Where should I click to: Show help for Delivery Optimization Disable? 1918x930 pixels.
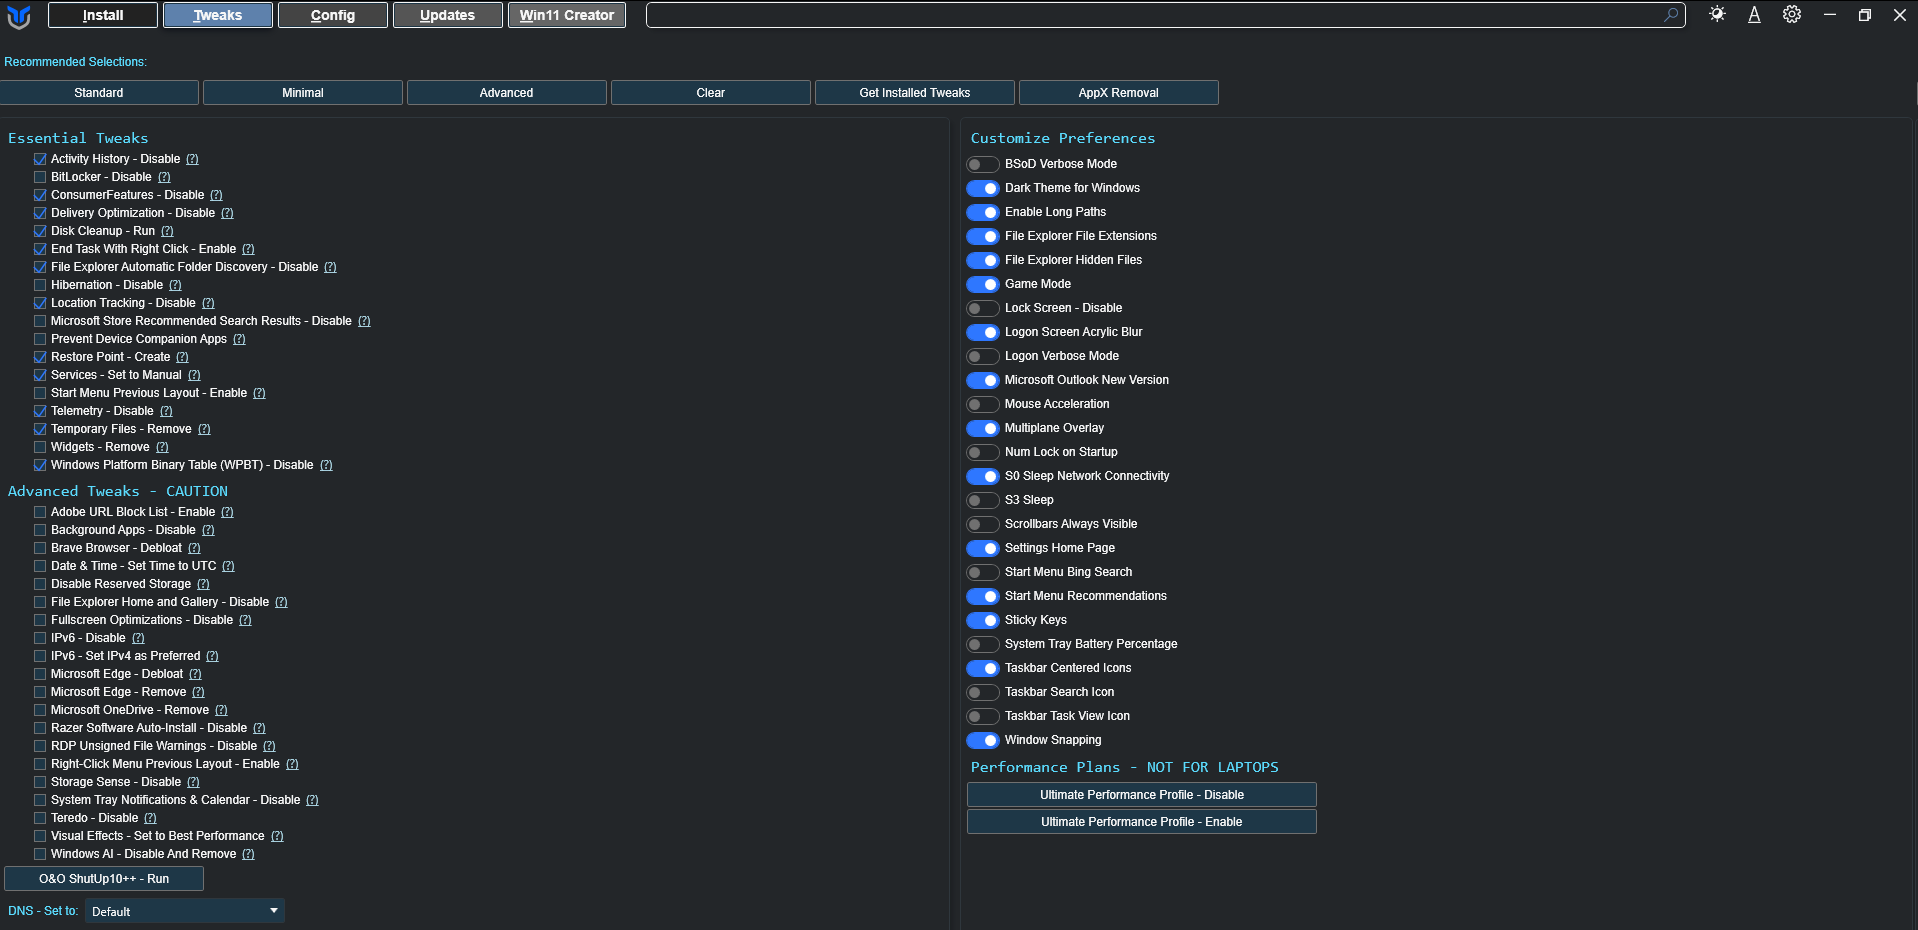tap(227, 213)
